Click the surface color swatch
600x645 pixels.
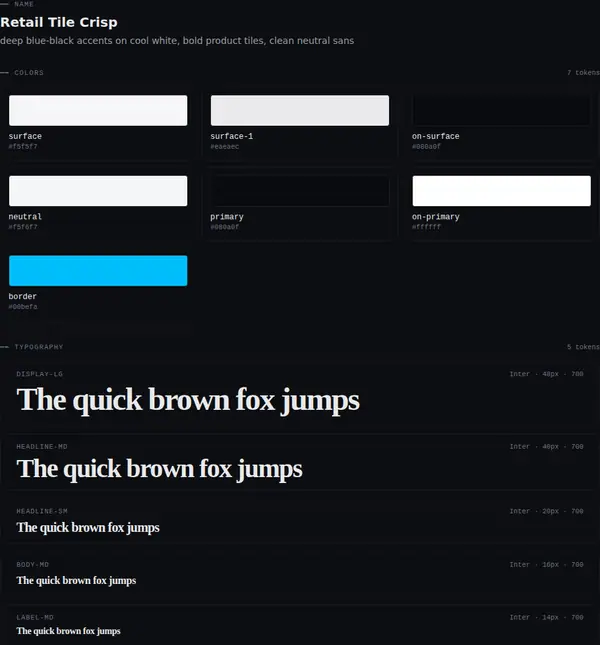tap(98, 111)
